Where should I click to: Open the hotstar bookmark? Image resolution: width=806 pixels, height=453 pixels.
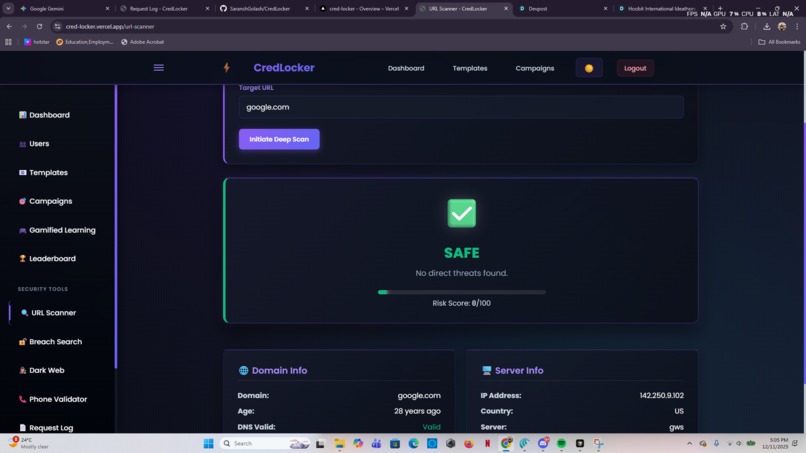click(36, 42)
